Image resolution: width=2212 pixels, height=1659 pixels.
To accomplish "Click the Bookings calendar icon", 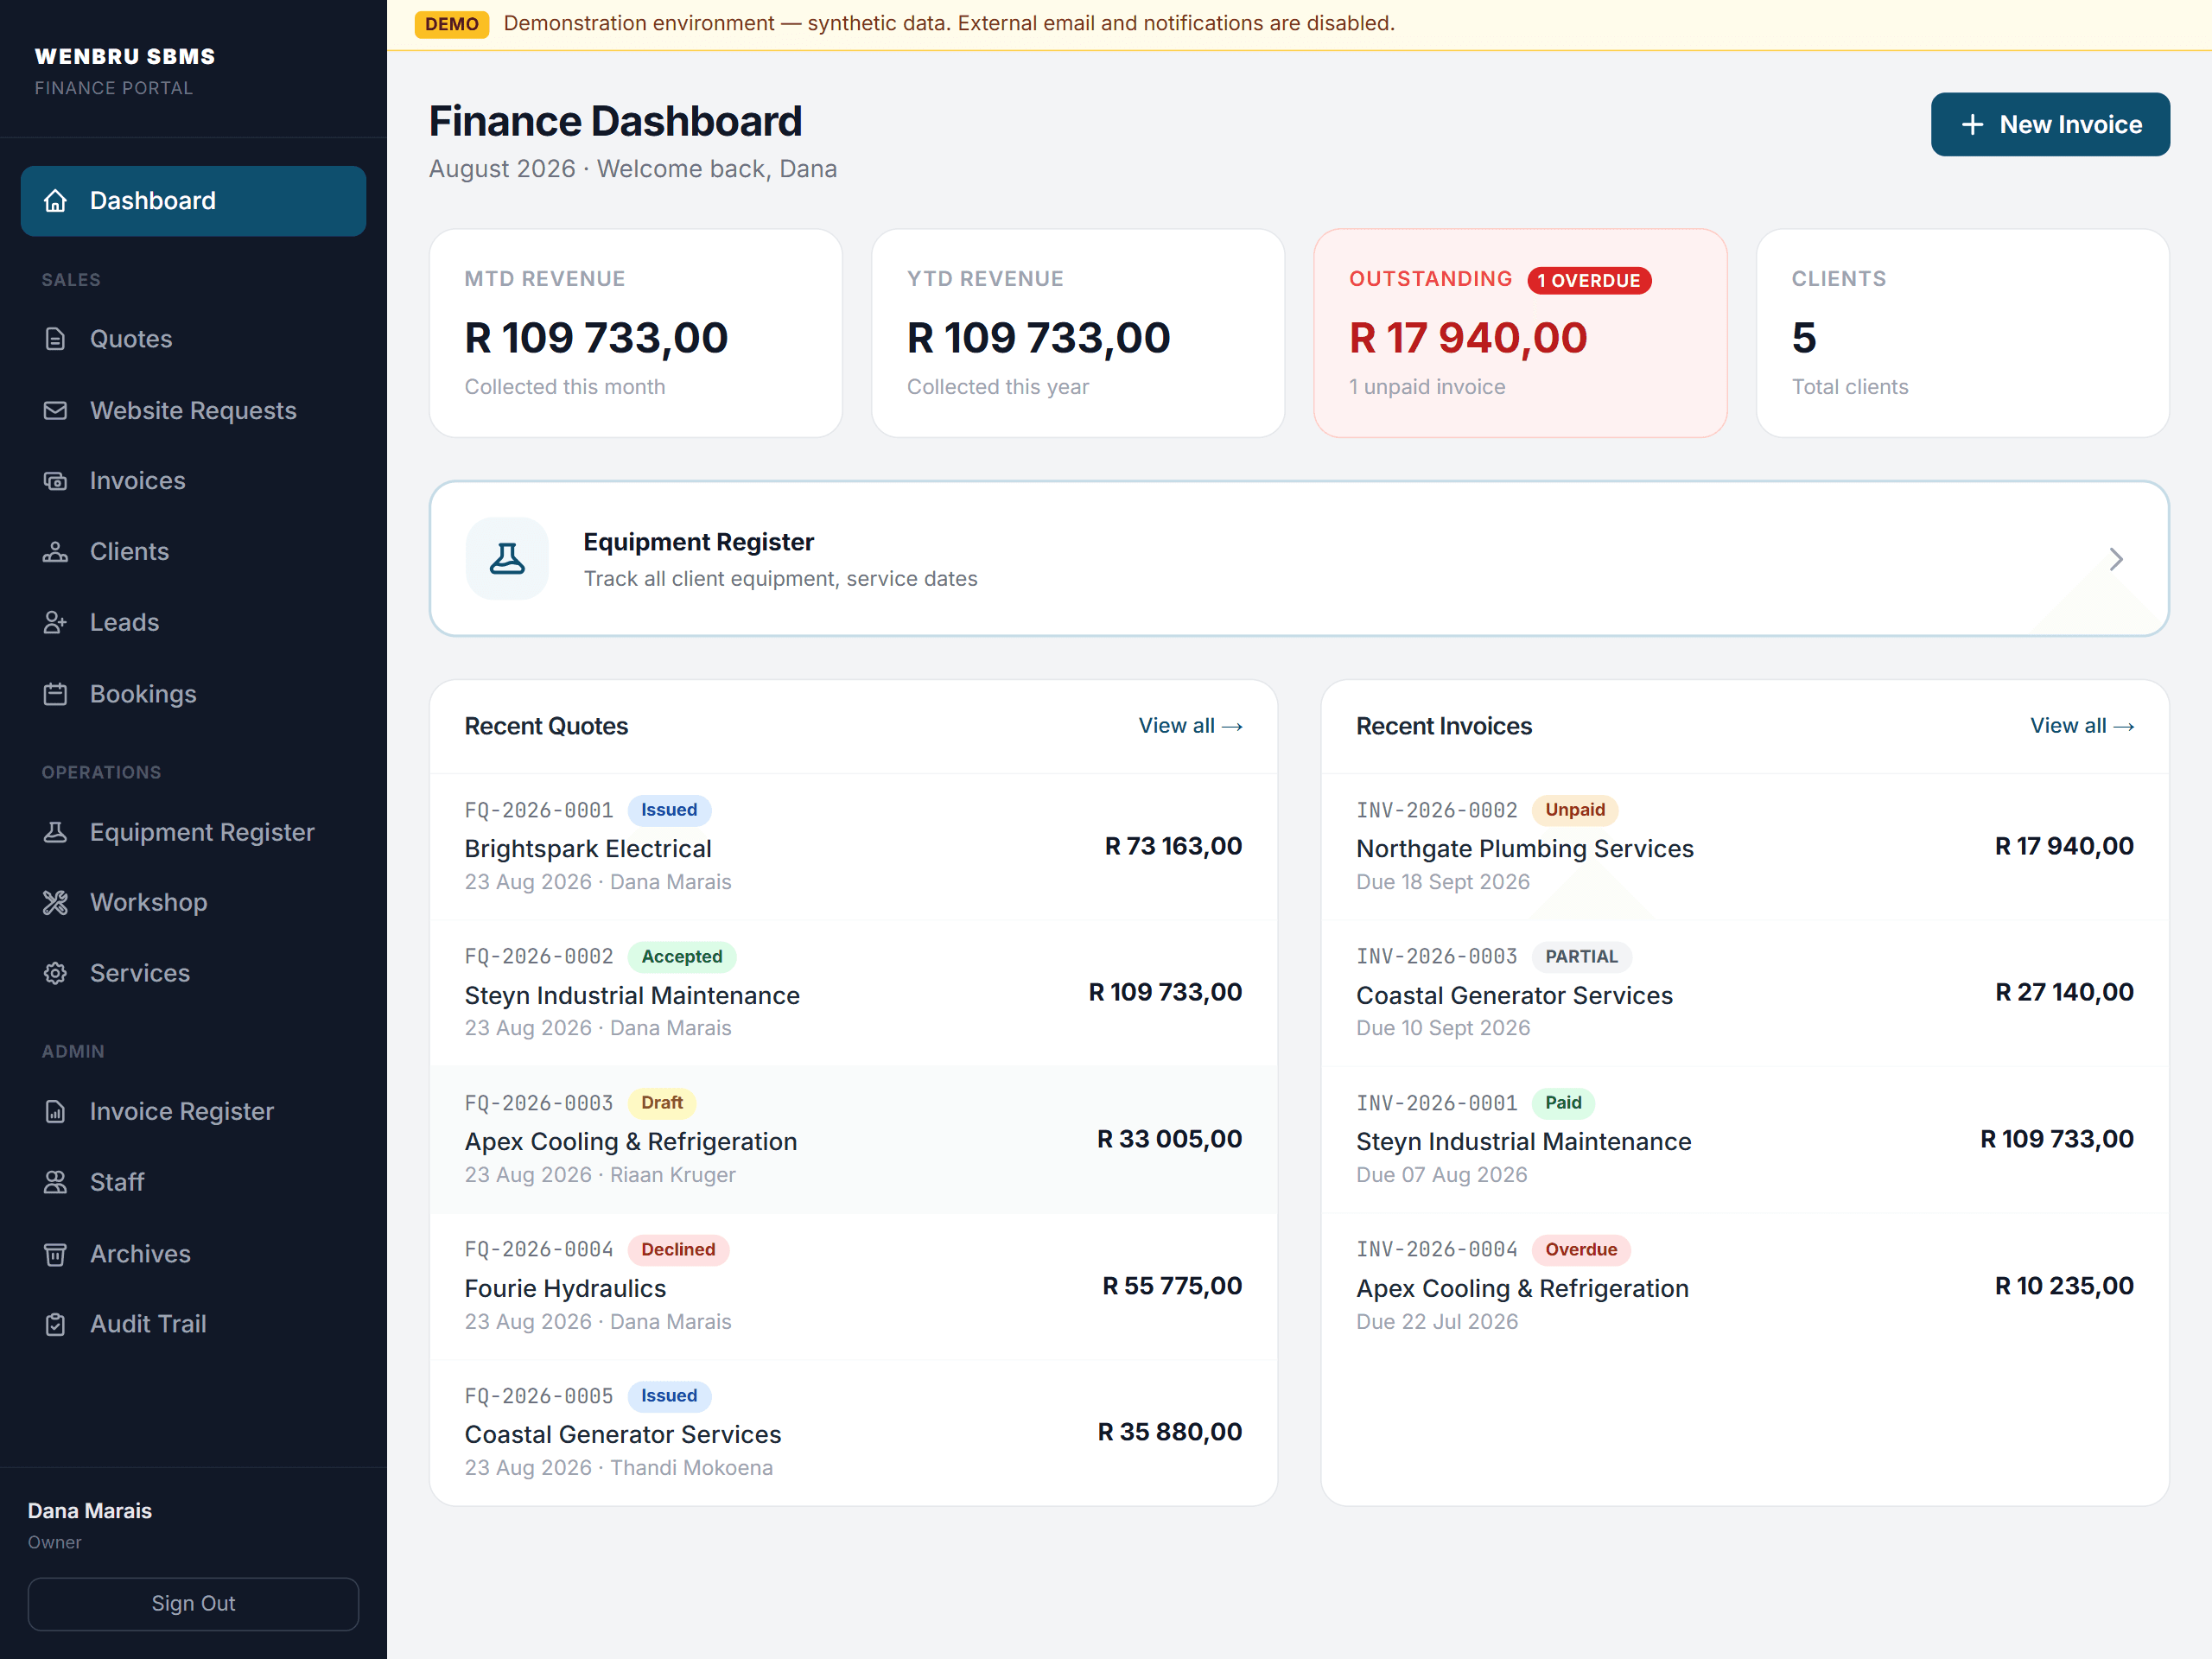I will coord(55,694).
